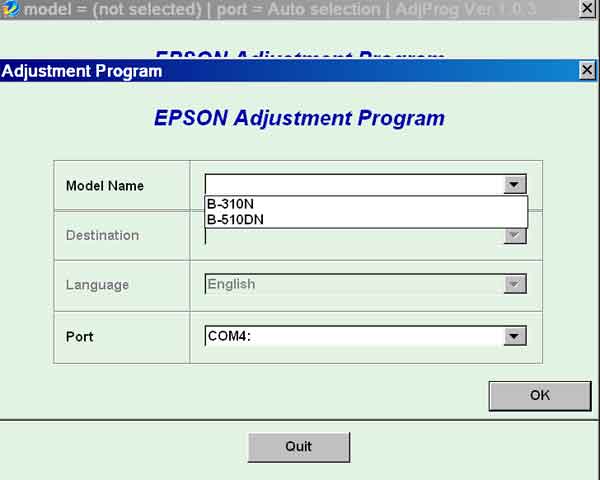Viewport: 600px width, 480px height.
Task: Click the Model Name label
Action: tap(105, 186)
